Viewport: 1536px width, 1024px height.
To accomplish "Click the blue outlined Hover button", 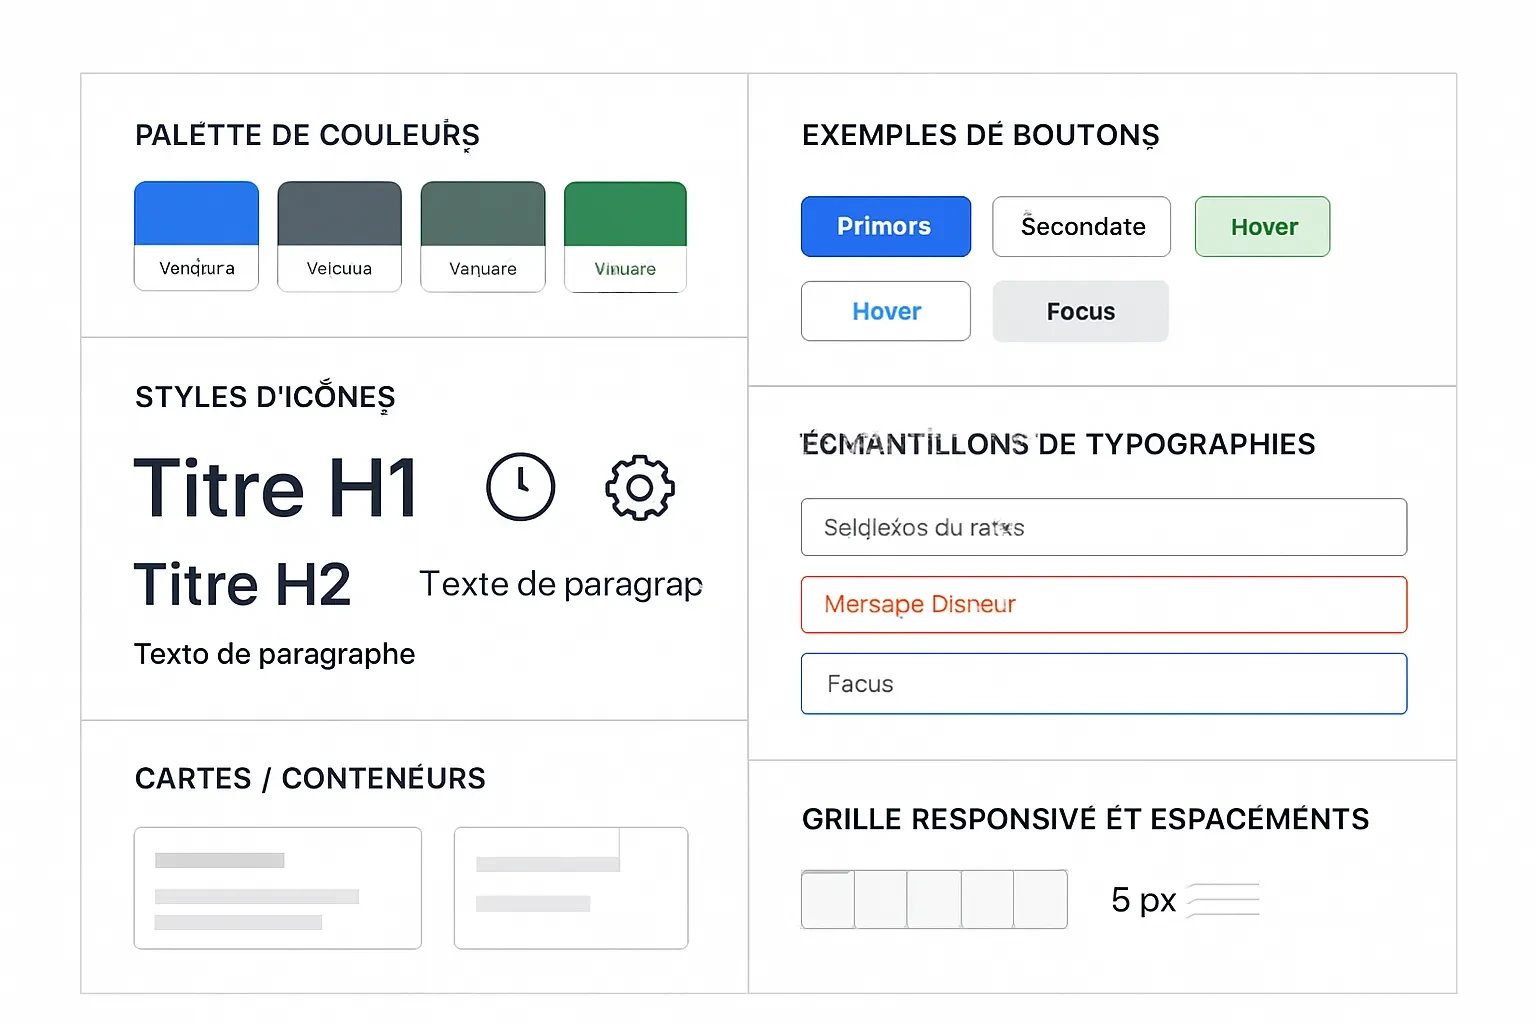I will tap(885, 311).
